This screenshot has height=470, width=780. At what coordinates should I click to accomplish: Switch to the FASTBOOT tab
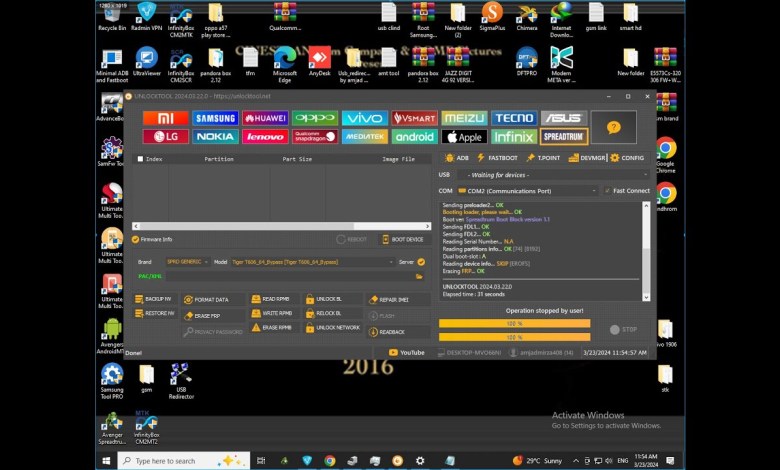point(497,158)
